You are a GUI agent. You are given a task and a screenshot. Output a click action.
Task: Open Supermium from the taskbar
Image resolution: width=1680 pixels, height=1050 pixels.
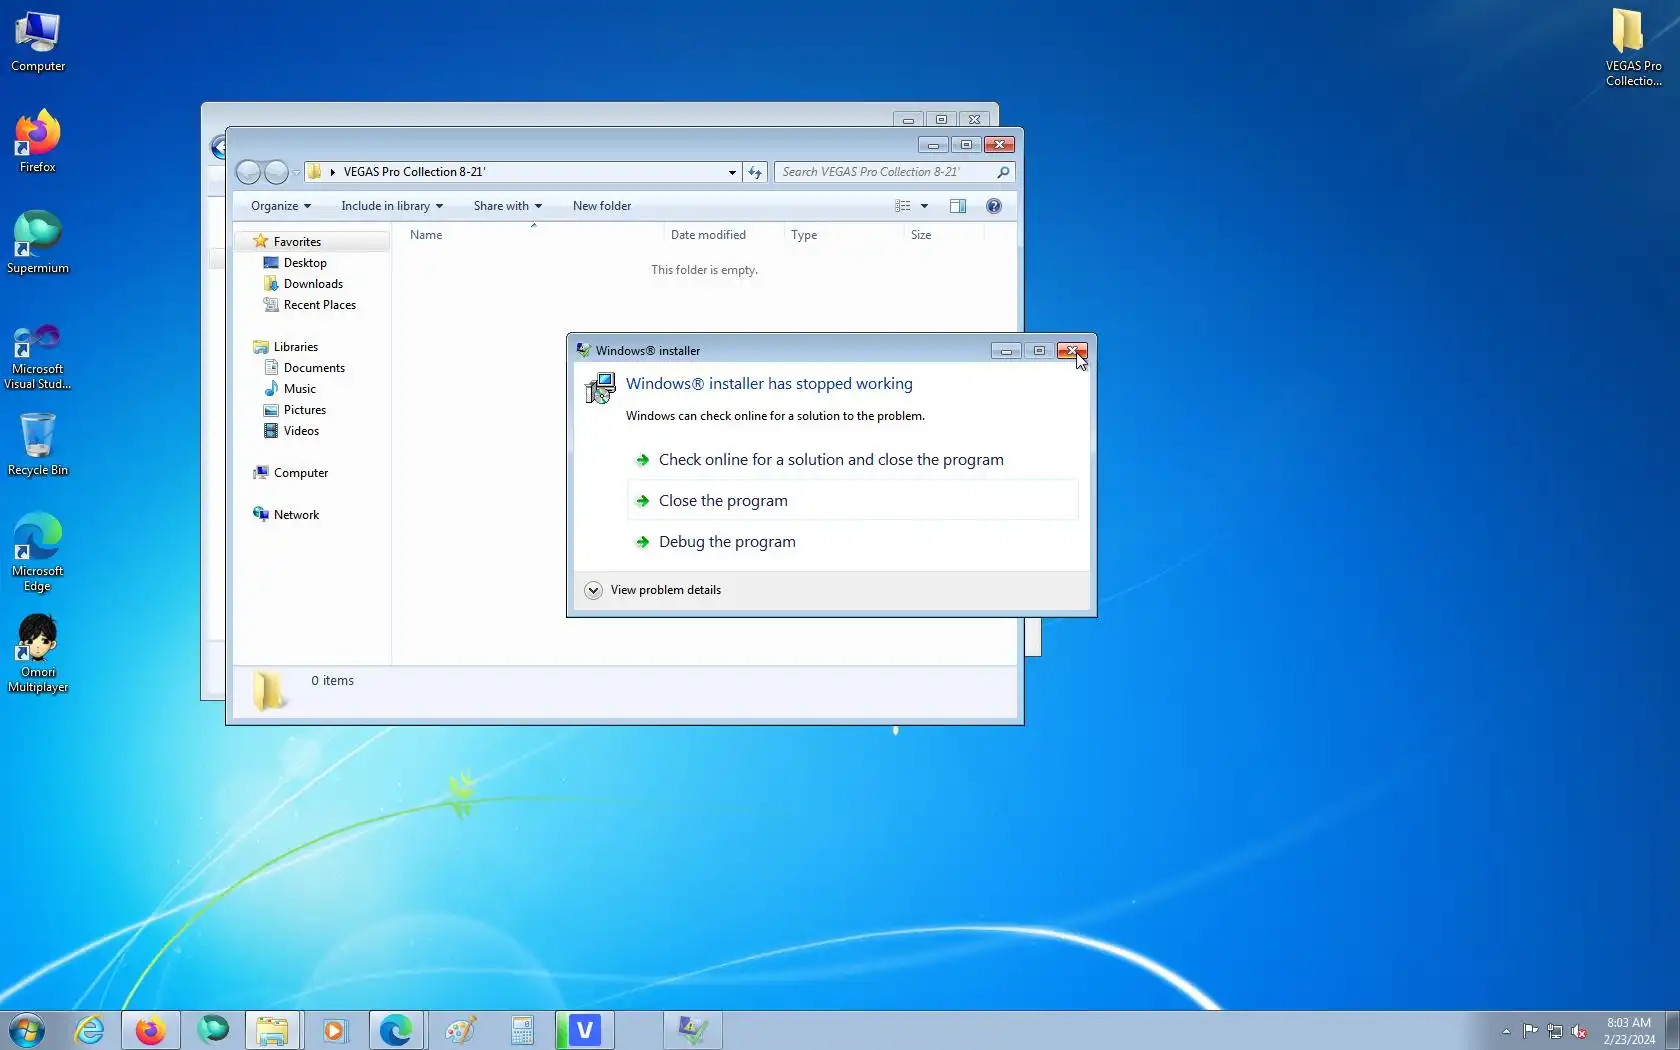point(213,1030)
